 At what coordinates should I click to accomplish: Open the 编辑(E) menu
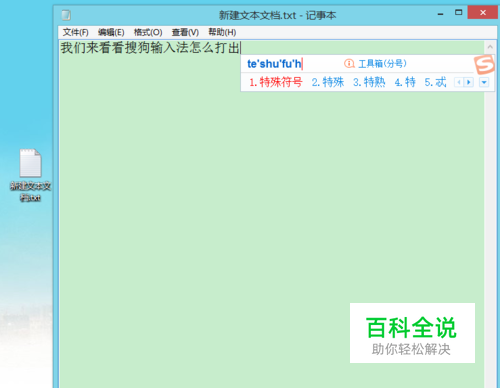(111, 32)
